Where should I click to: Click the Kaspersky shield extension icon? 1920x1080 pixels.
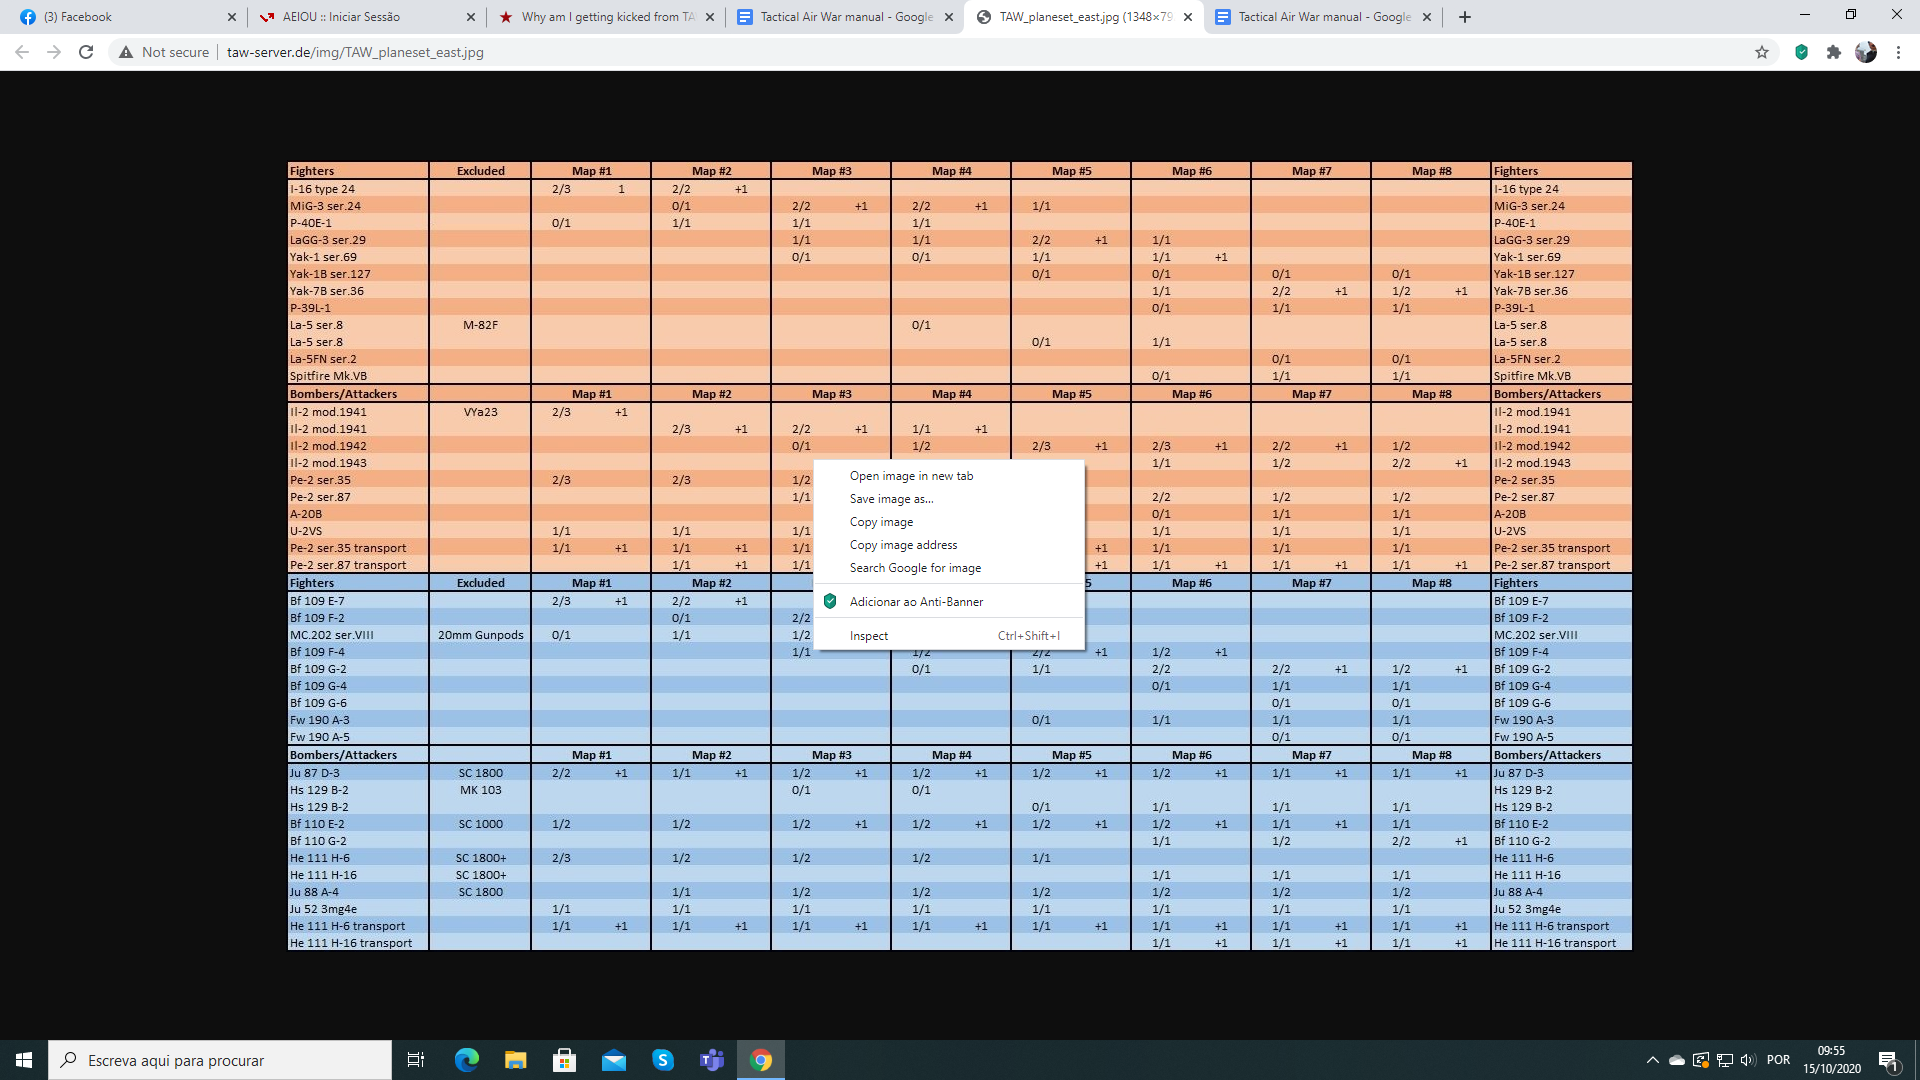1801,52
